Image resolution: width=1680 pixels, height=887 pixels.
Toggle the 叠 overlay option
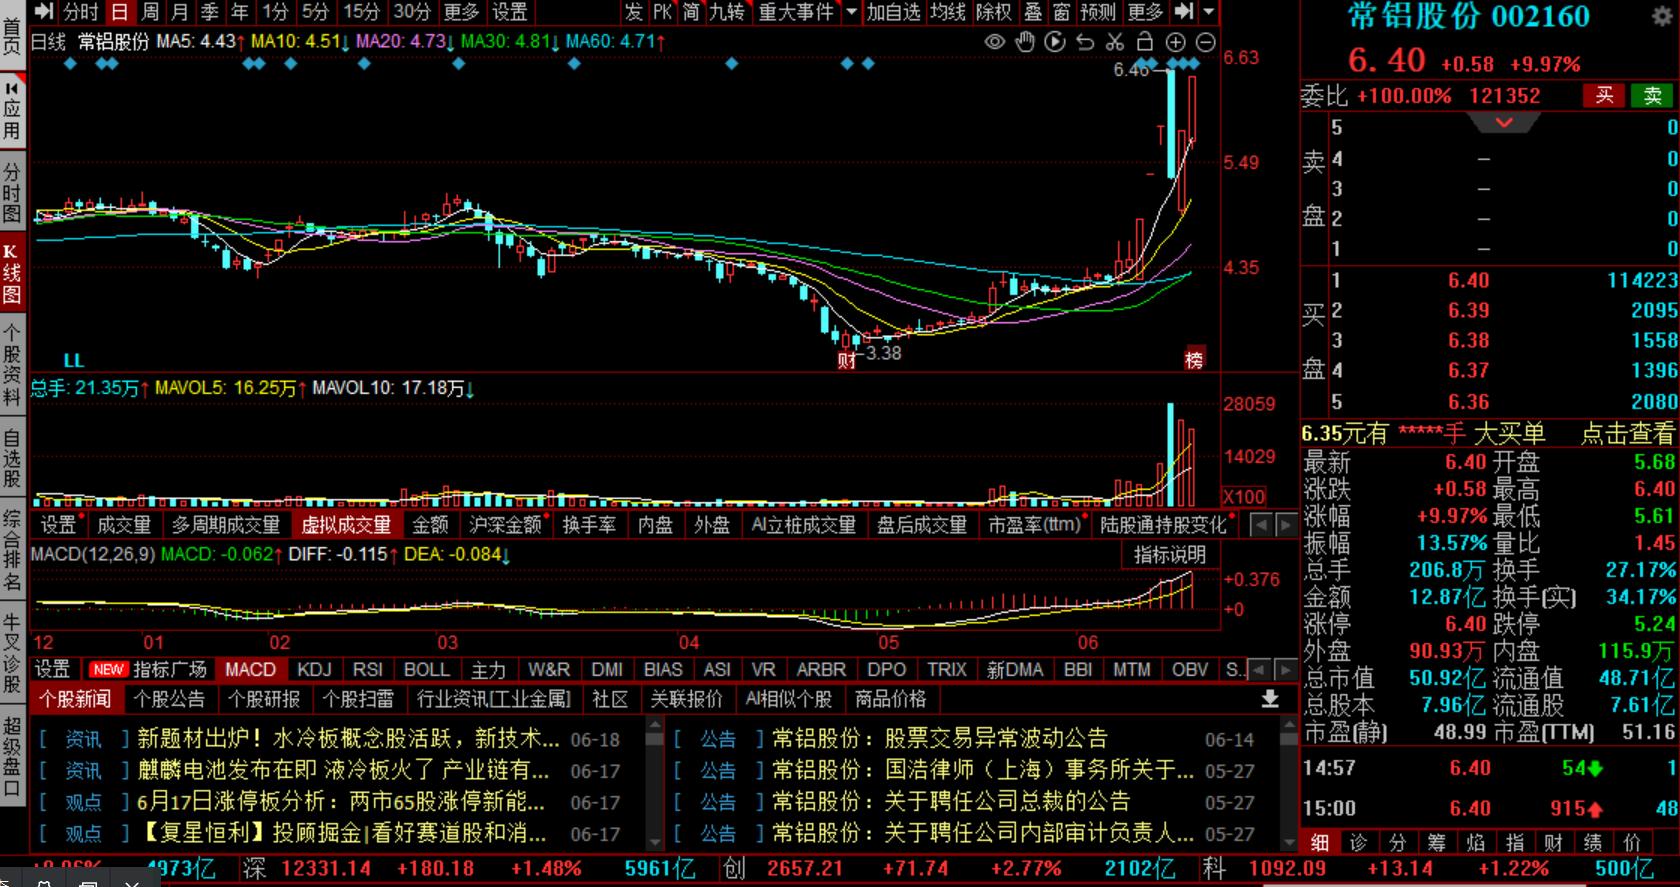coord(1033,12)
